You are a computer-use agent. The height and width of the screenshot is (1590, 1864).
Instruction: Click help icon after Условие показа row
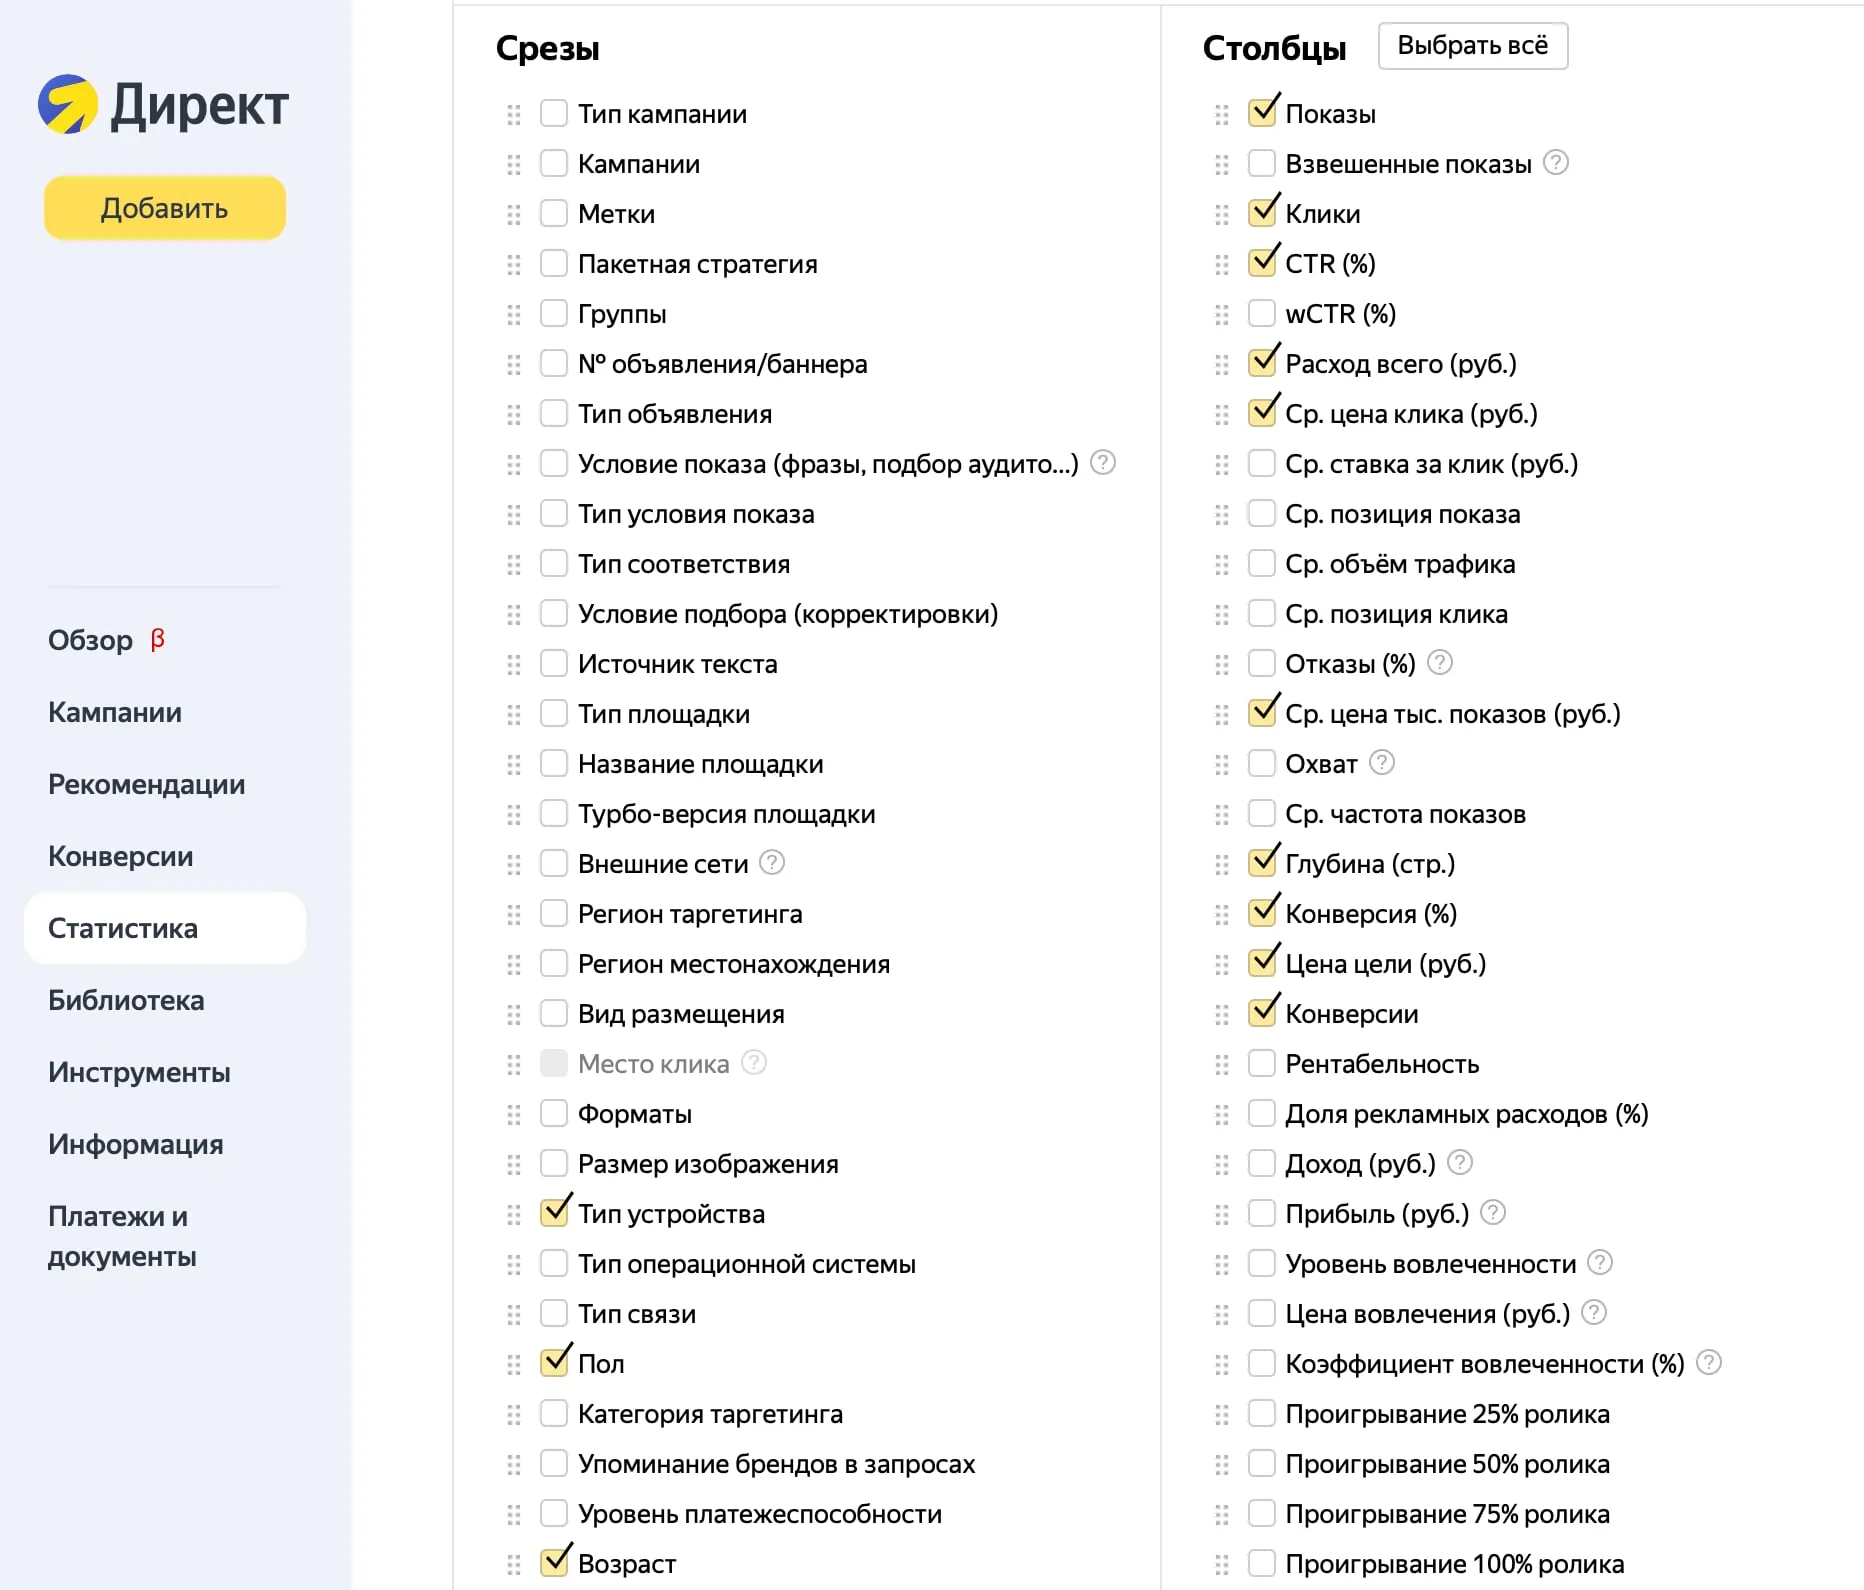[x=1103, y=462]
